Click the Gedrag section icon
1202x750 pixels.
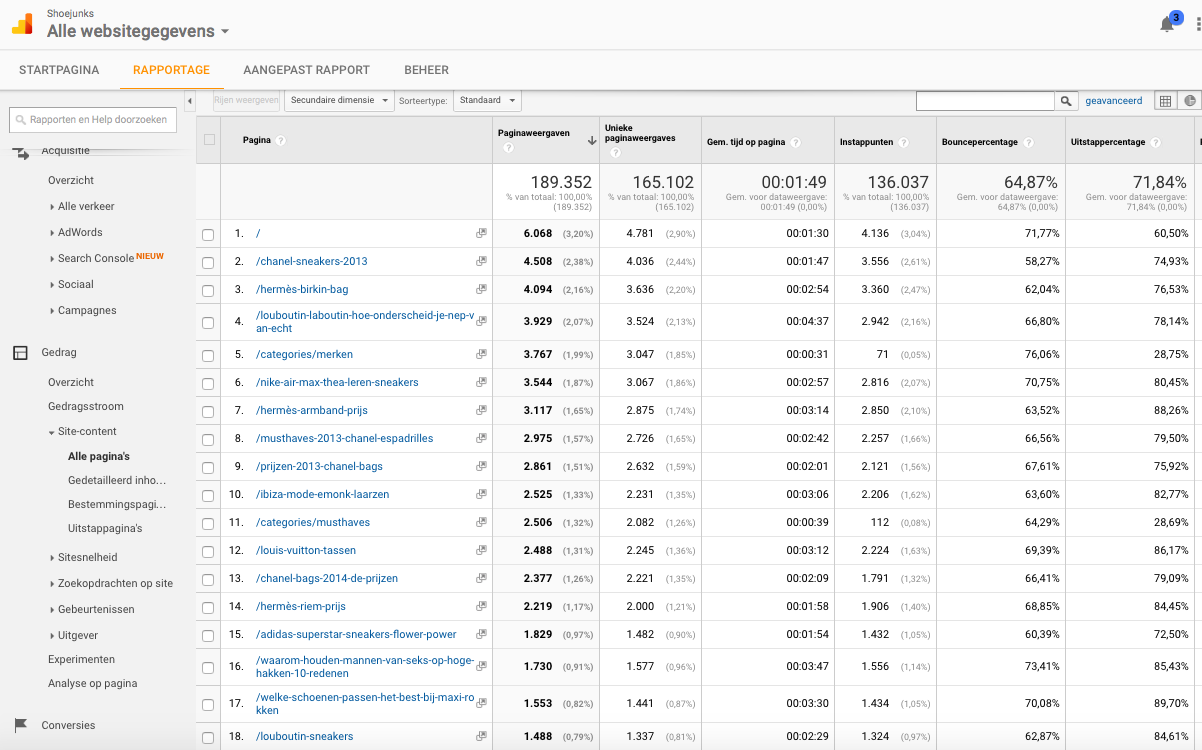click(20, 352)
